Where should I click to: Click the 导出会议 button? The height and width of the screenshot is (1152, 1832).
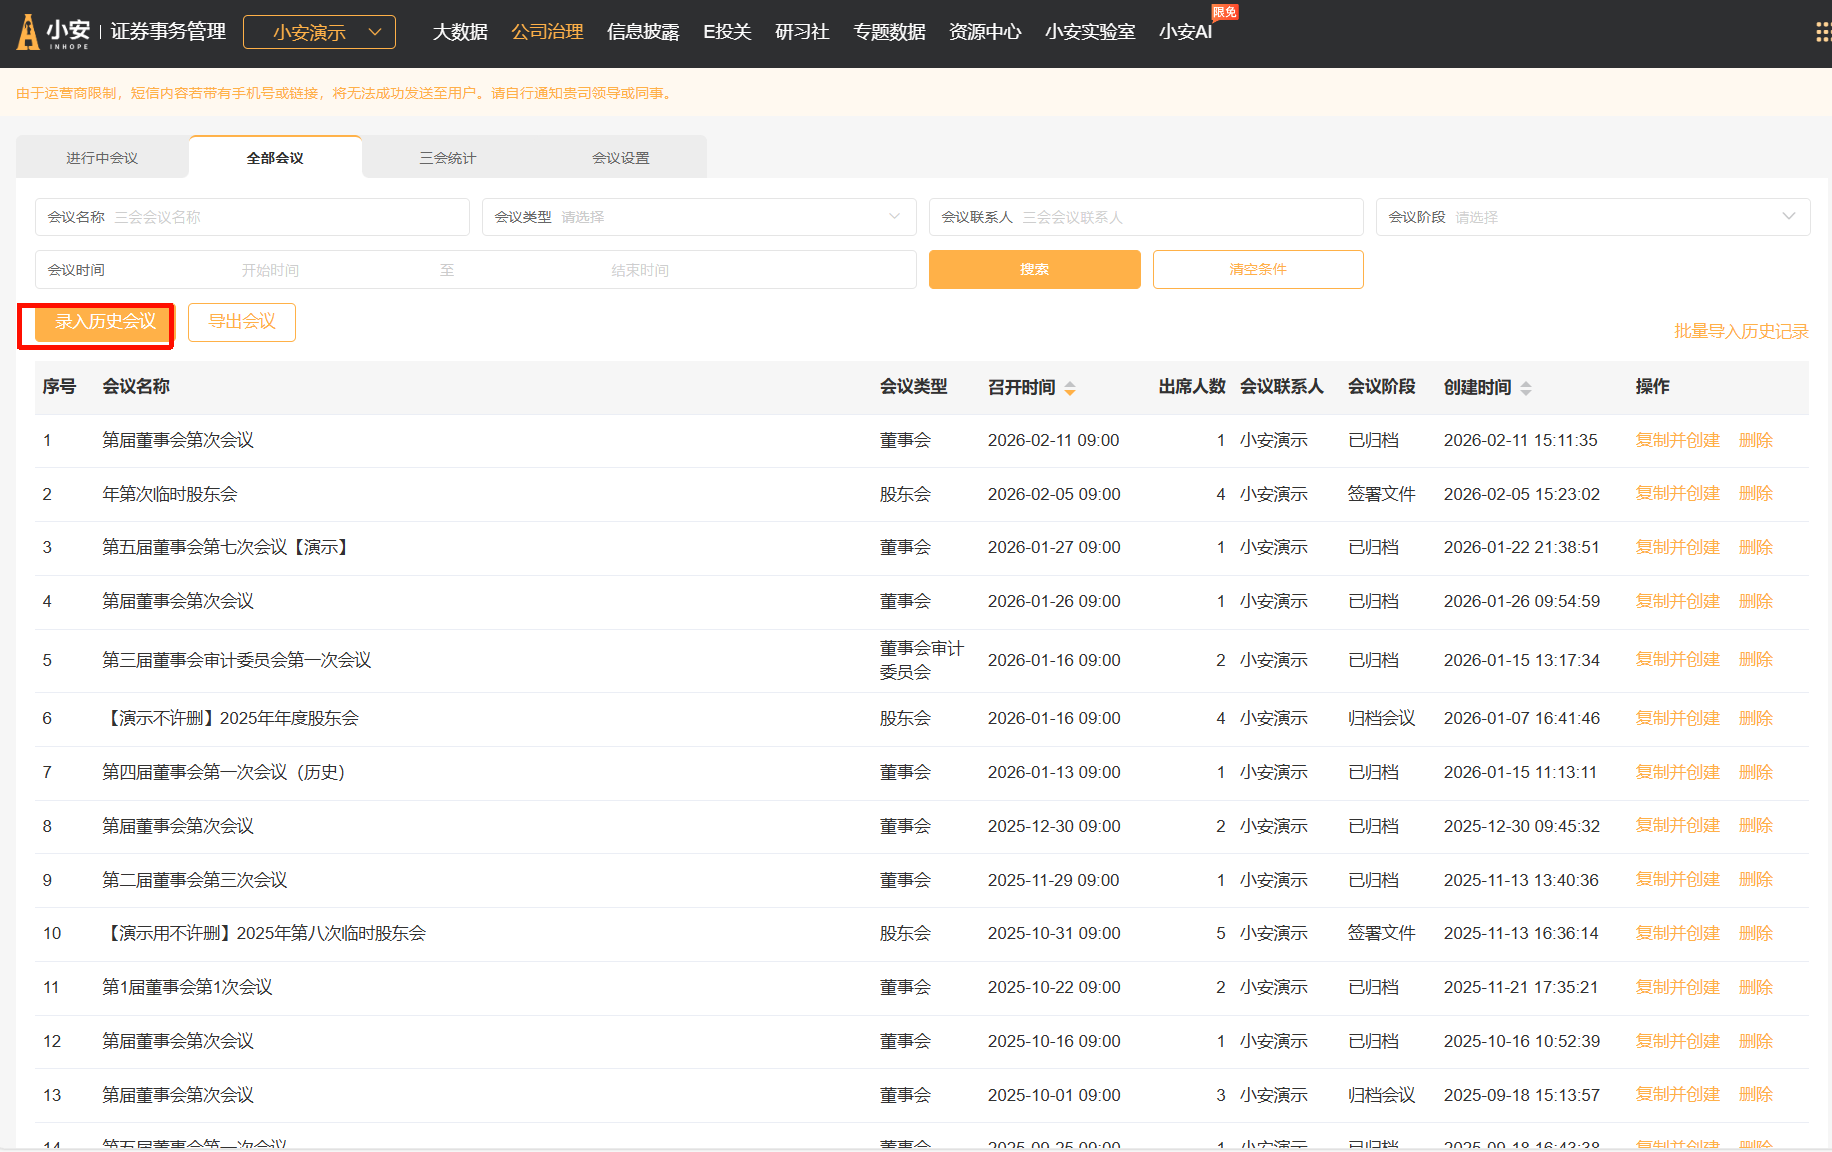coord(241,322)
